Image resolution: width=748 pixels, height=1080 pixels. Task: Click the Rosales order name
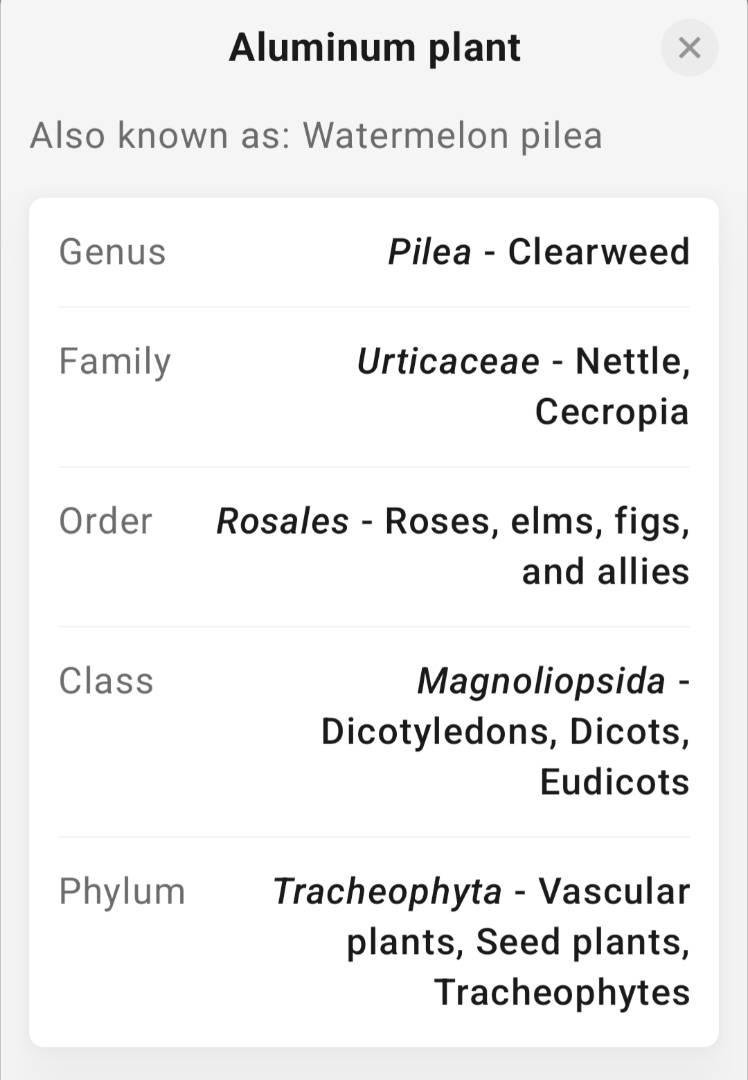coord(282,521)
